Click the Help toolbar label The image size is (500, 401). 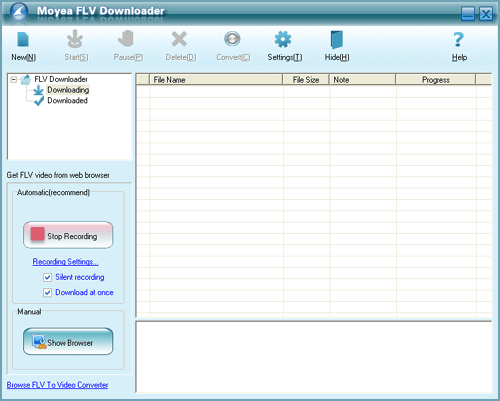click(x=459, y=57)
